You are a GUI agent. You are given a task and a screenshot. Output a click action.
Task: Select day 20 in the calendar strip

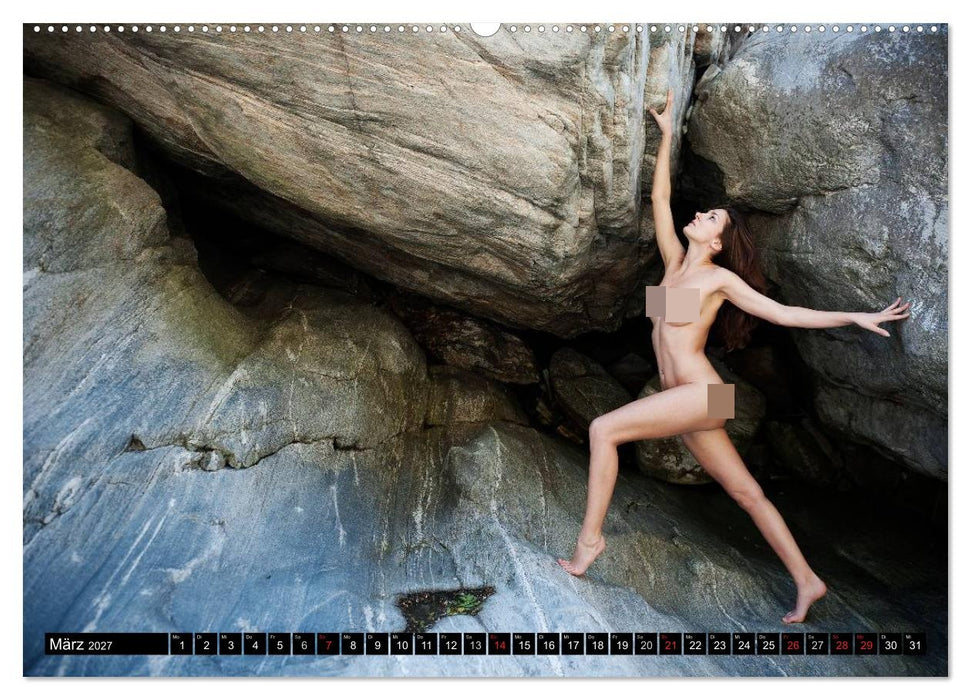point(646,644)
